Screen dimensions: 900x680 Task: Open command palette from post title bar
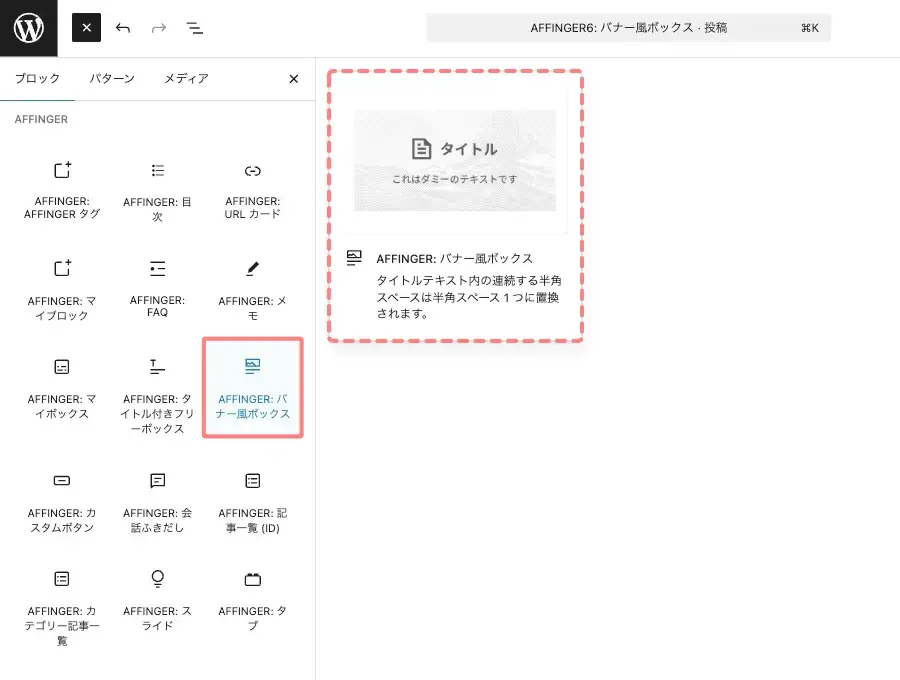(628, 28)
